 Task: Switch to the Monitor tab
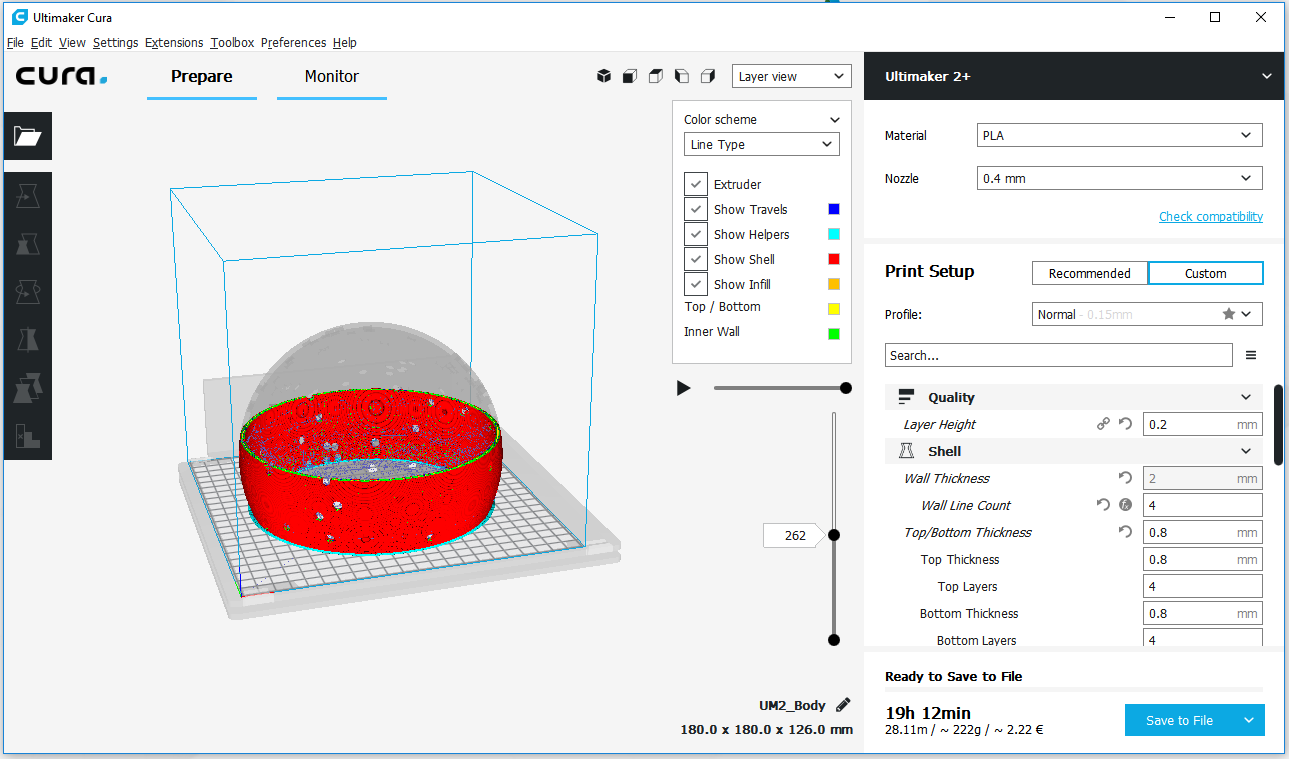[331, 76]
